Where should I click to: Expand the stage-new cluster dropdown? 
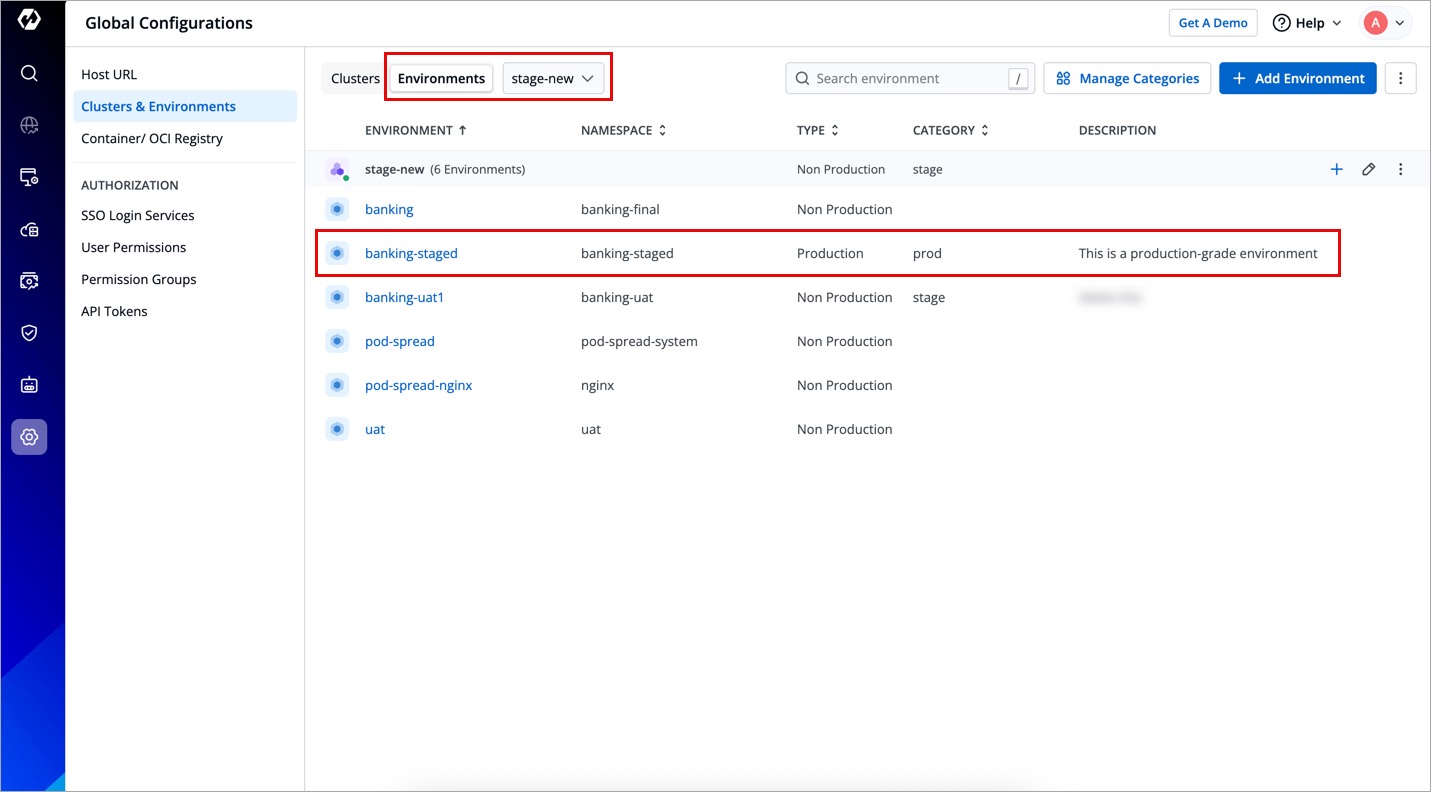click(553, 78)
